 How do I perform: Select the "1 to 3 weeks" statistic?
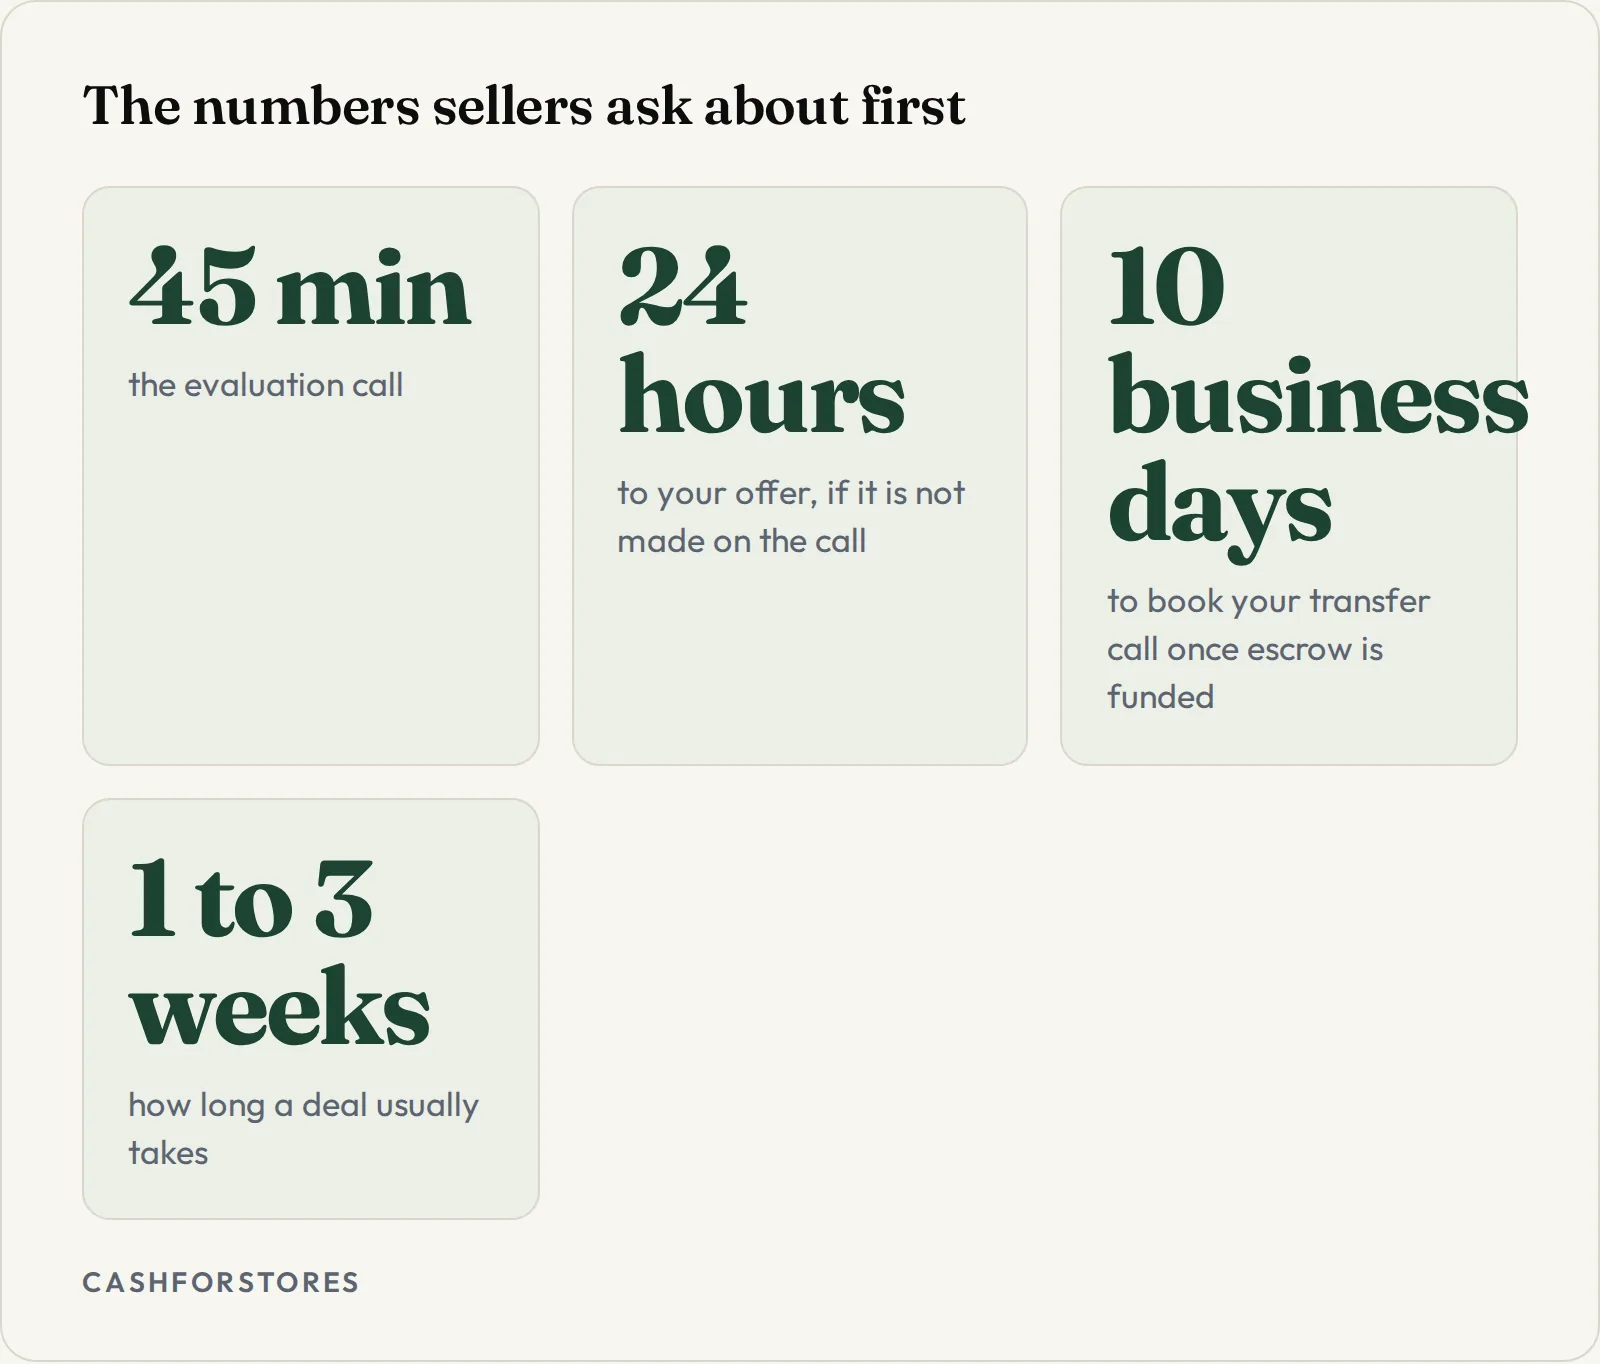280,953
